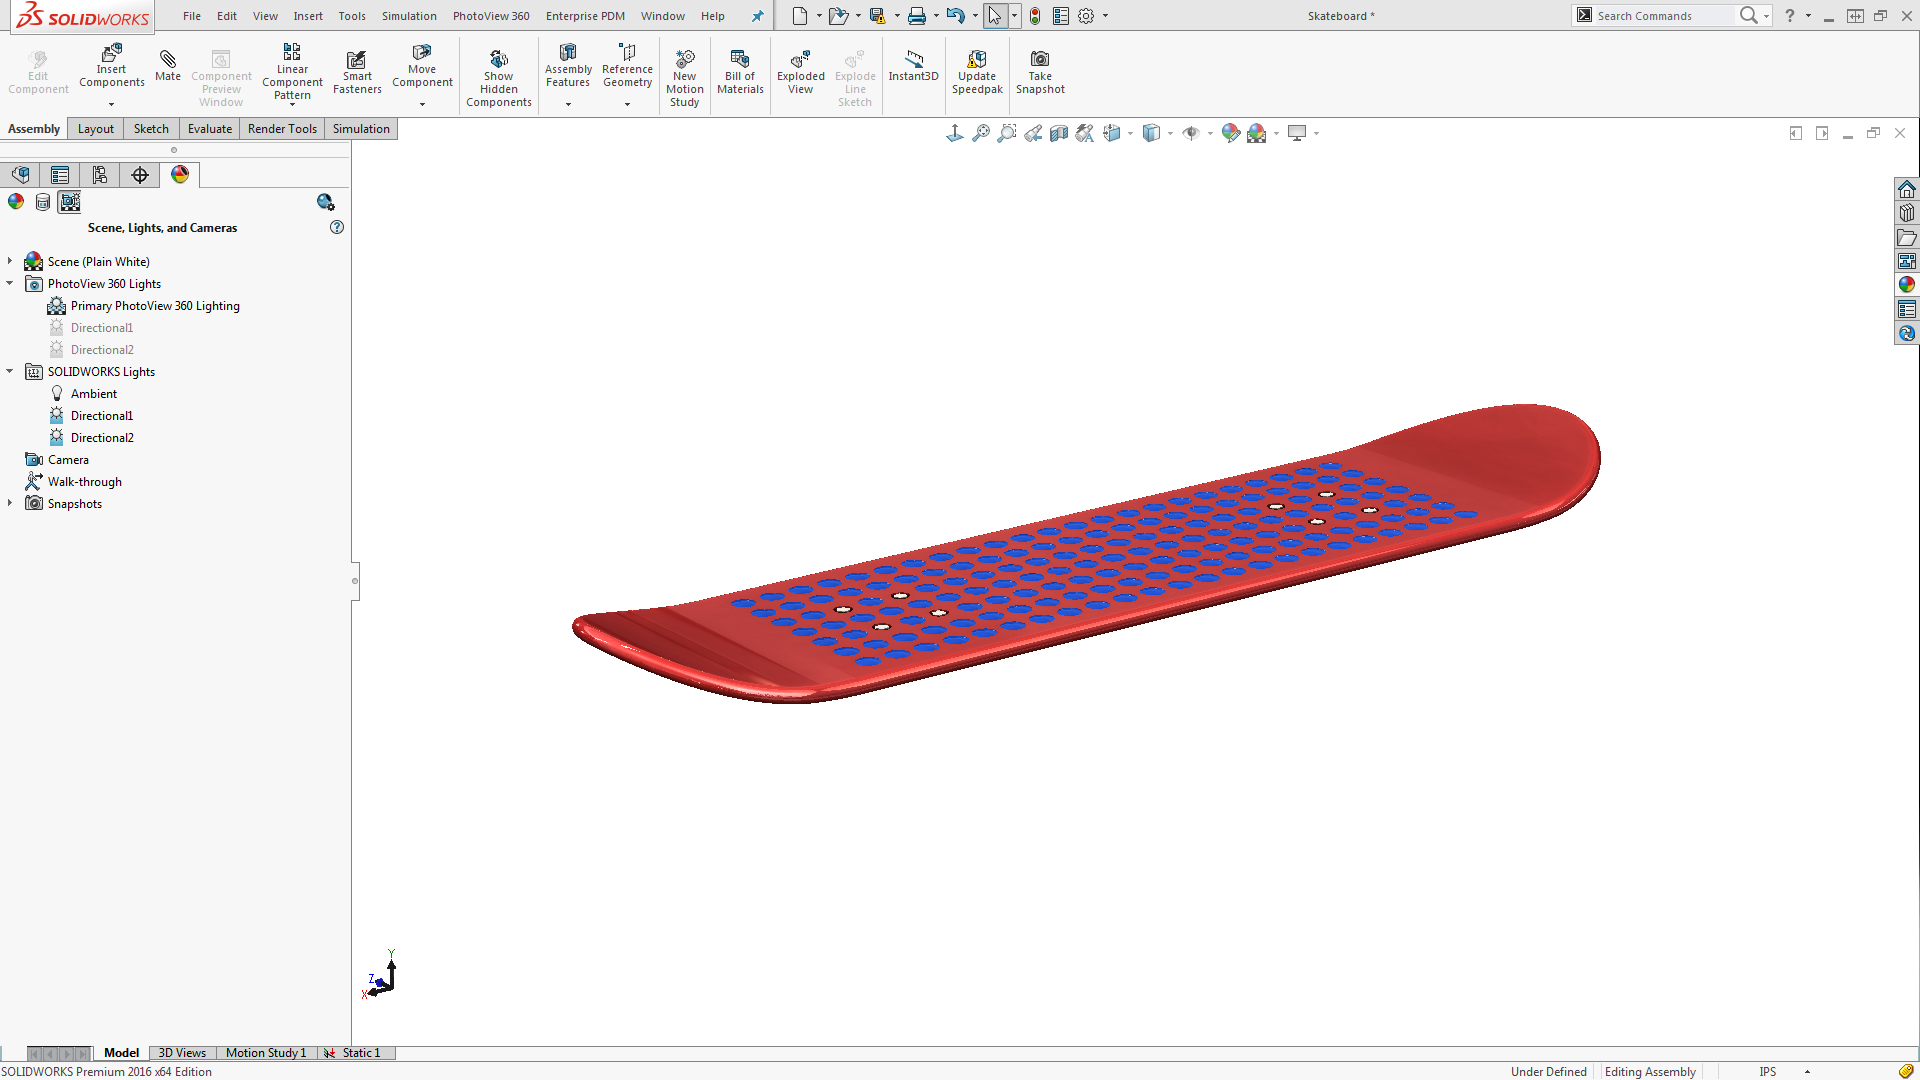This screenshot has height=1080, width=1920.
Task: Select the Render Tools tab
Action: click(x=281, y=128)
